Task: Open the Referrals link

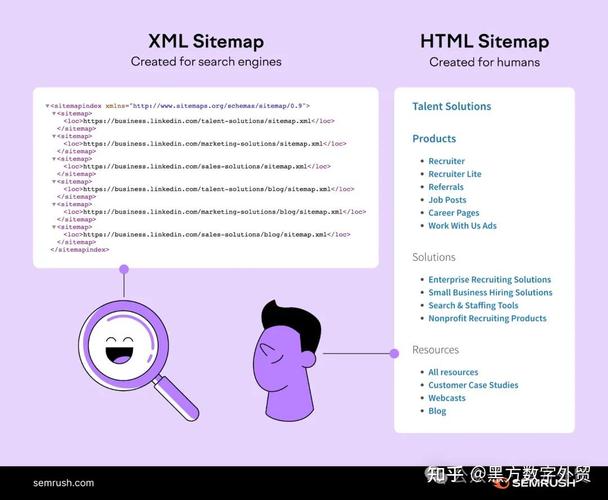Action: point(446,187)
